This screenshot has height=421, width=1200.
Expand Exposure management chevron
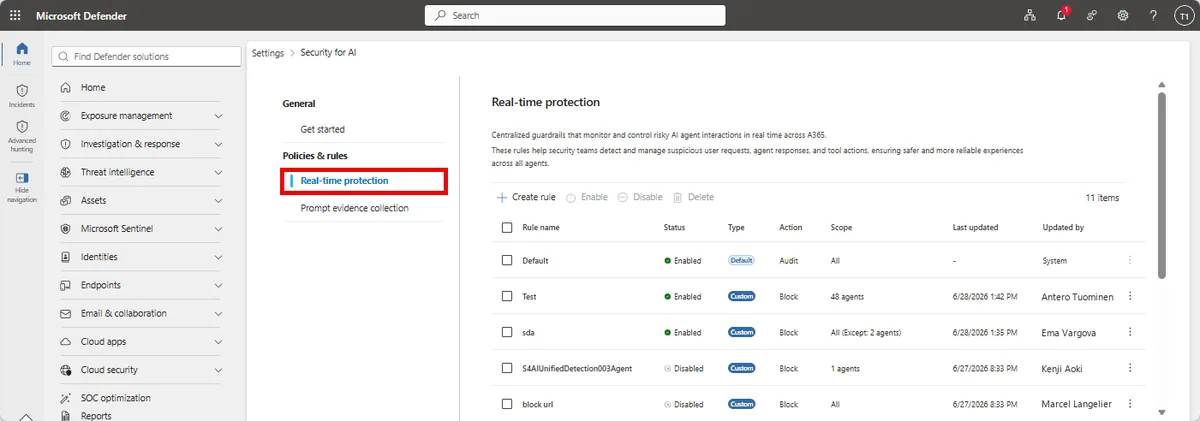tap(219, 116)
